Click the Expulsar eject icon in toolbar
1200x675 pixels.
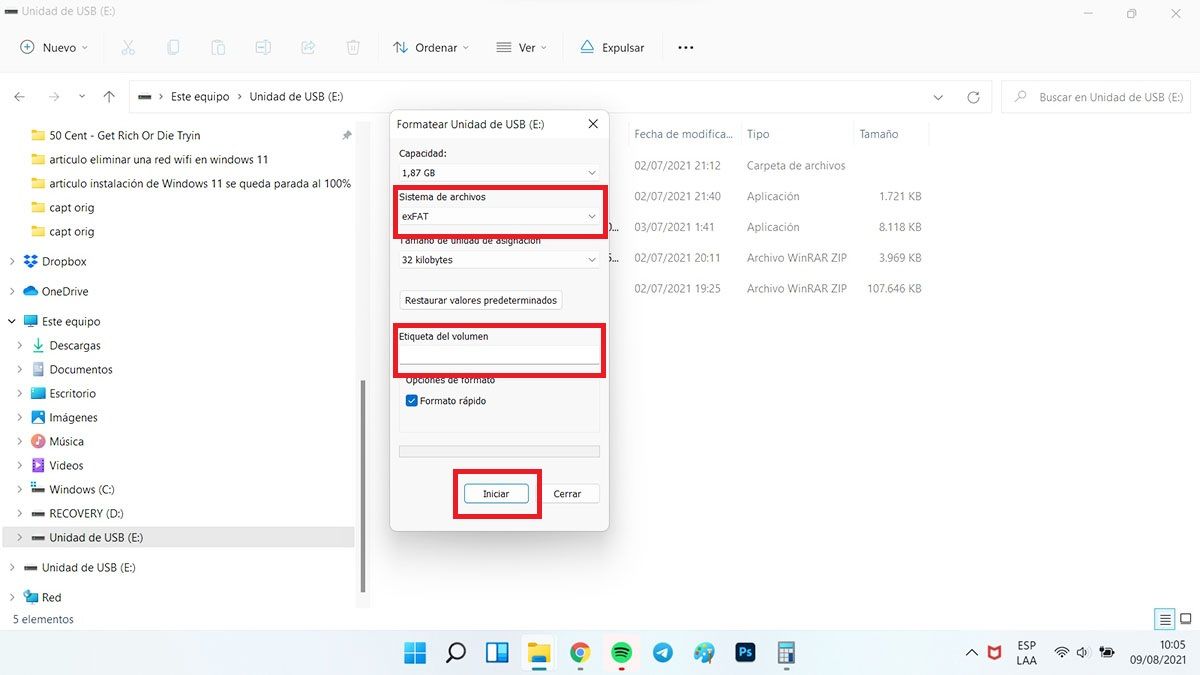coord(587,47)
